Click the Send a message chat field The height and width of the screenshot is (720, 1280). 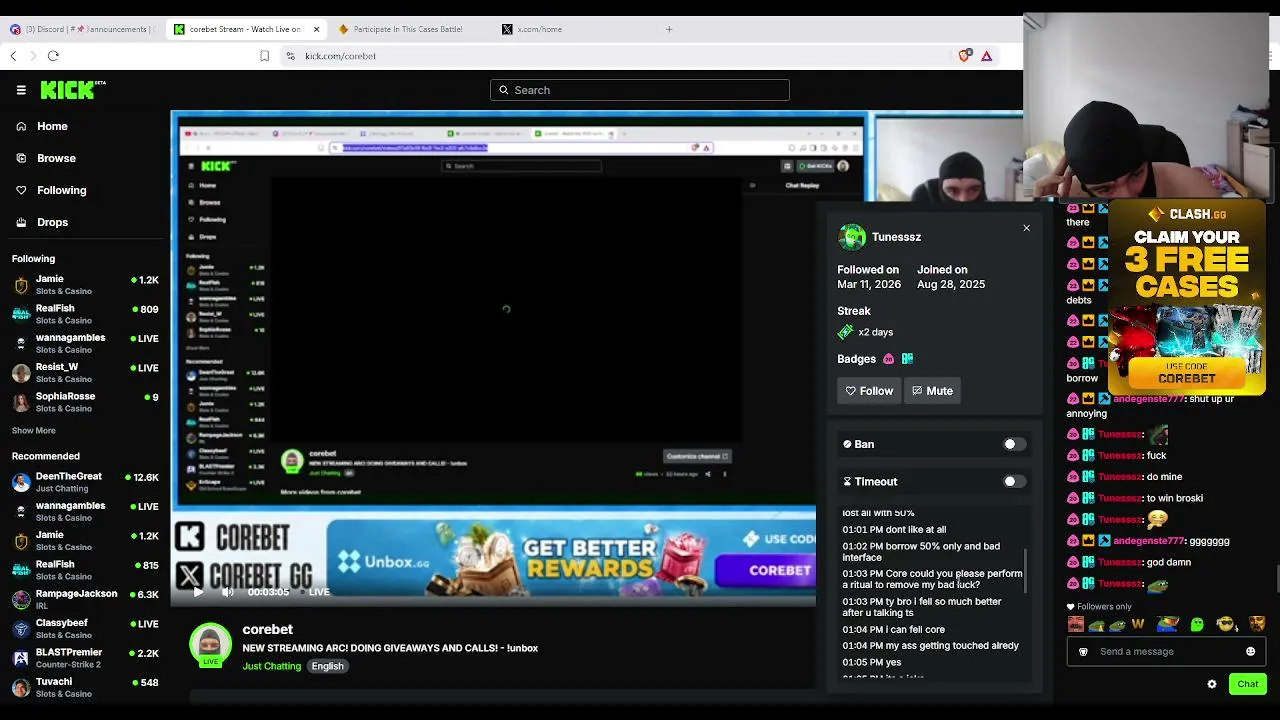click(x=1166, y=651)
